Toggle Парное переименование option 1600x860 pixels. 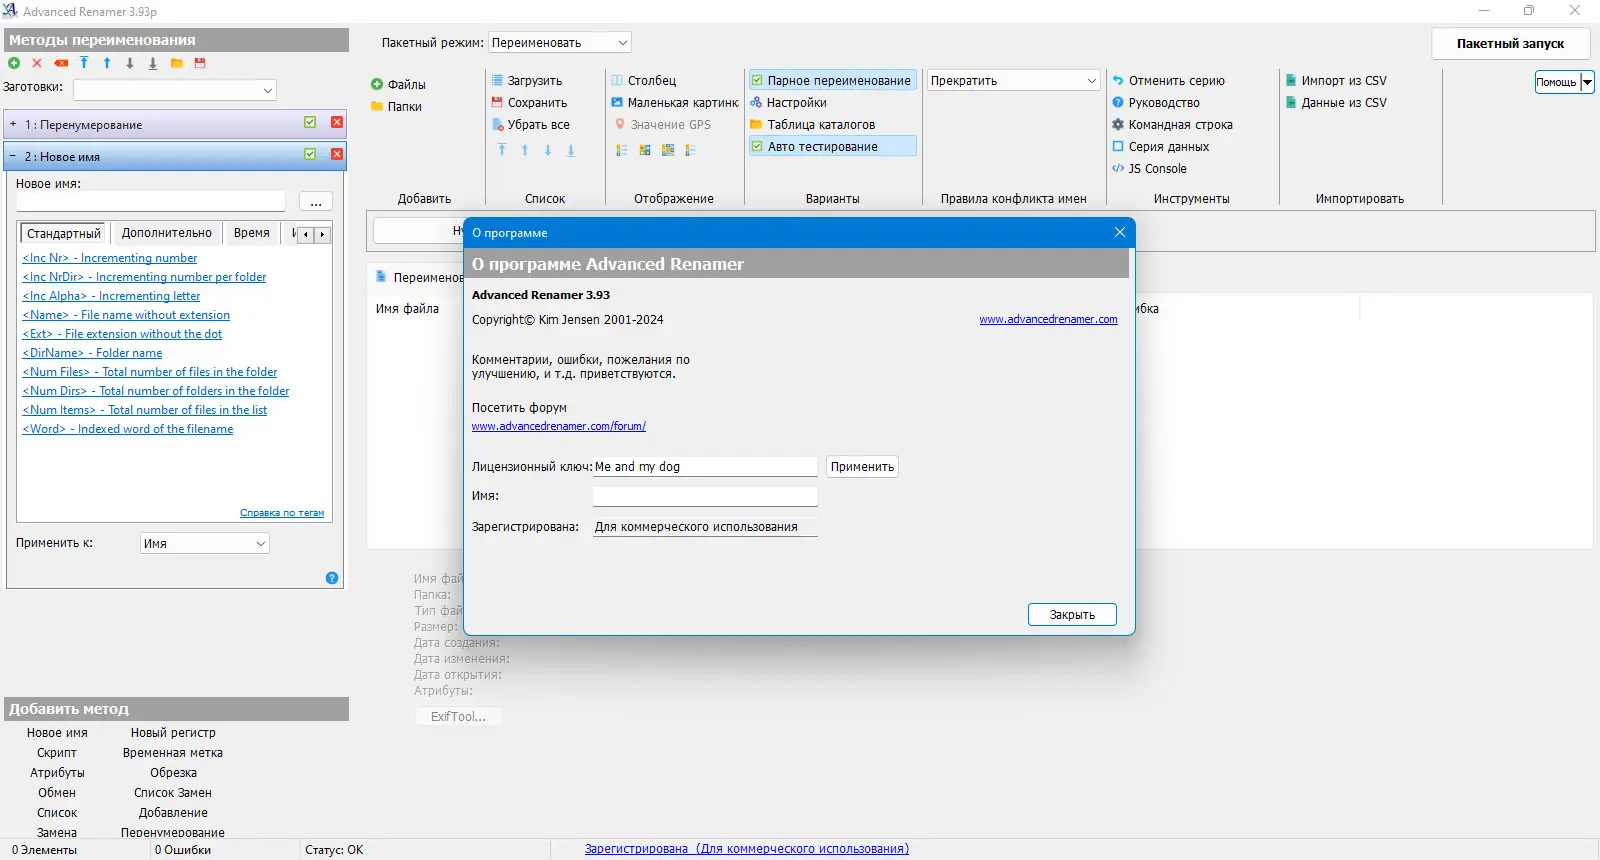[x=832, y=81]
